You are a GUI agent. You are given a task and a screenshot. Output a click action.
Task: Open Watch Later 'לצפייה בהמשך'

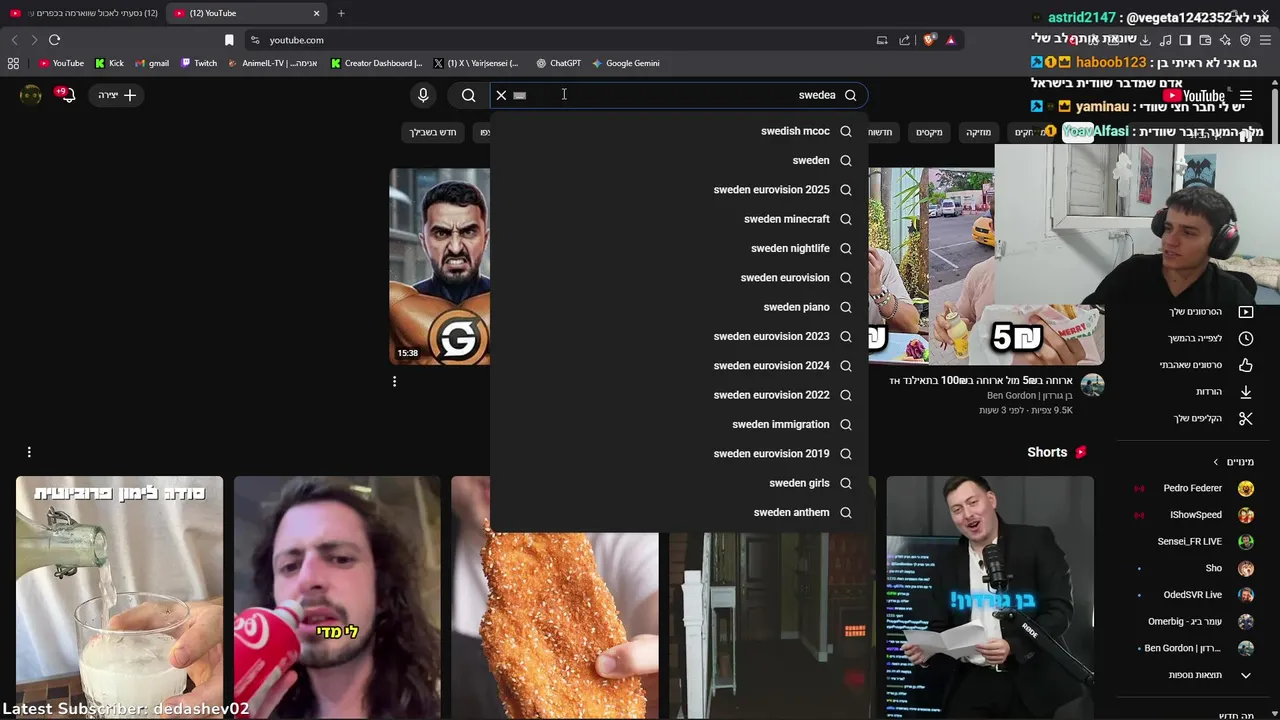tap(1196, 338)
